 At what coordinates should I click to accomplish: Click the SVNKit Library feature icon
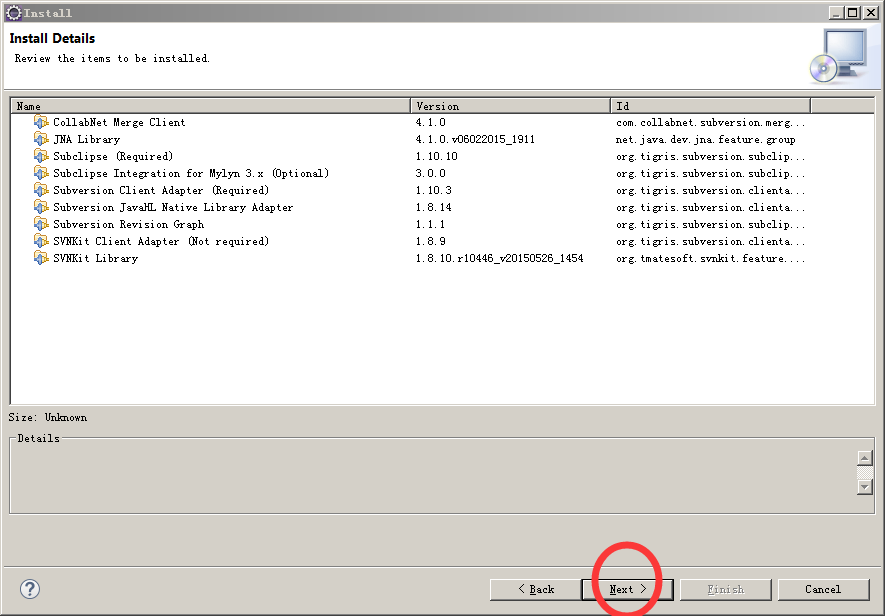41,258
